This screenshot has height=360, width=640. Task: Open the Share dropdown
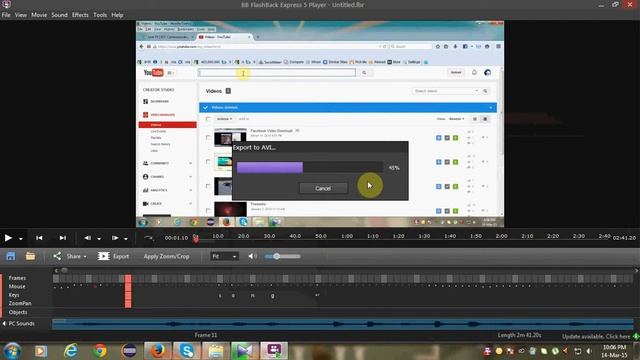(x=70, y=256)
